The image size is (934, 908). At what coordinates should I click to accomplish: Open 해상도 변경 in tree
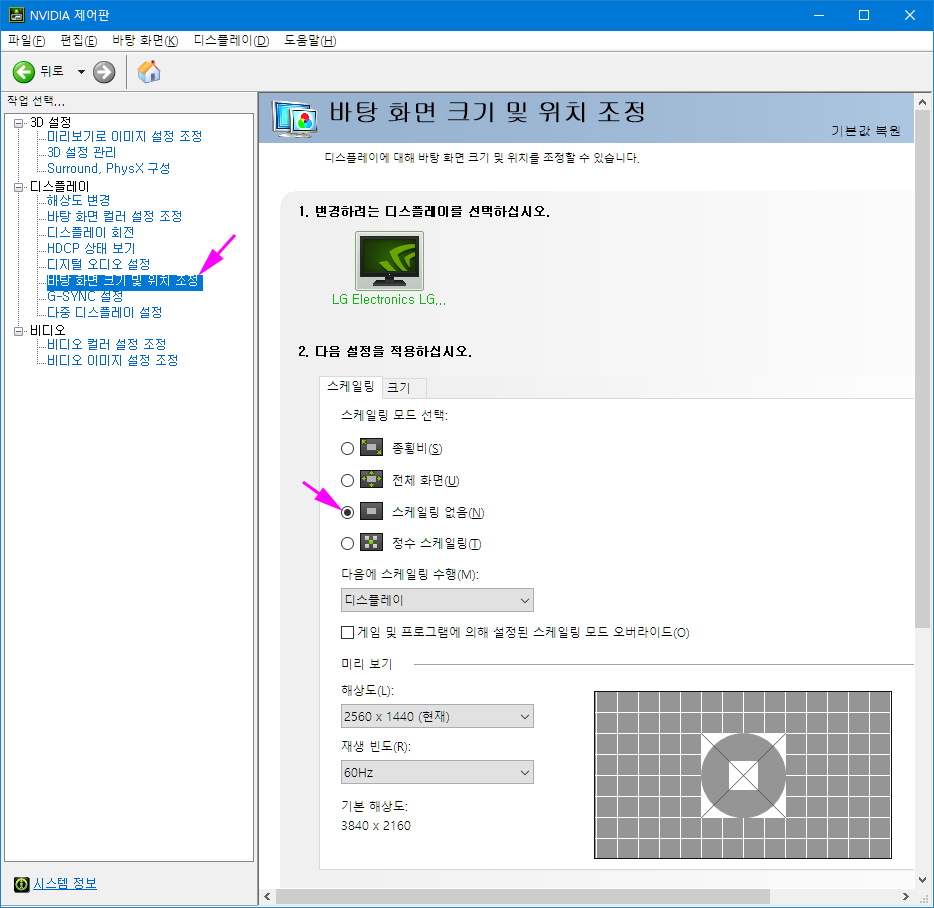(78, 200)
